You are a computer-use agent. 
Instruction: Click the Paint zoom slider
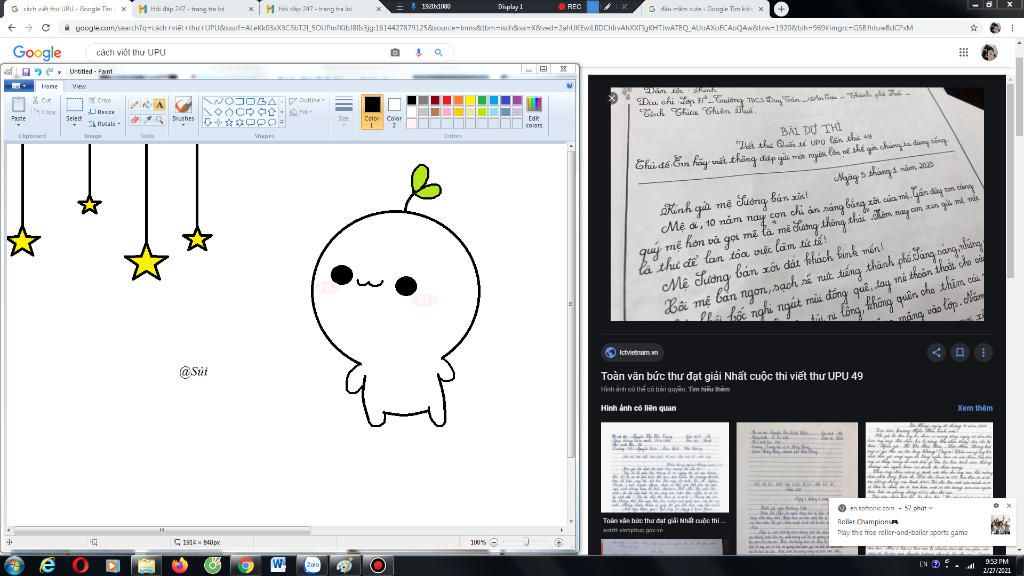click(x=526, y=542)
